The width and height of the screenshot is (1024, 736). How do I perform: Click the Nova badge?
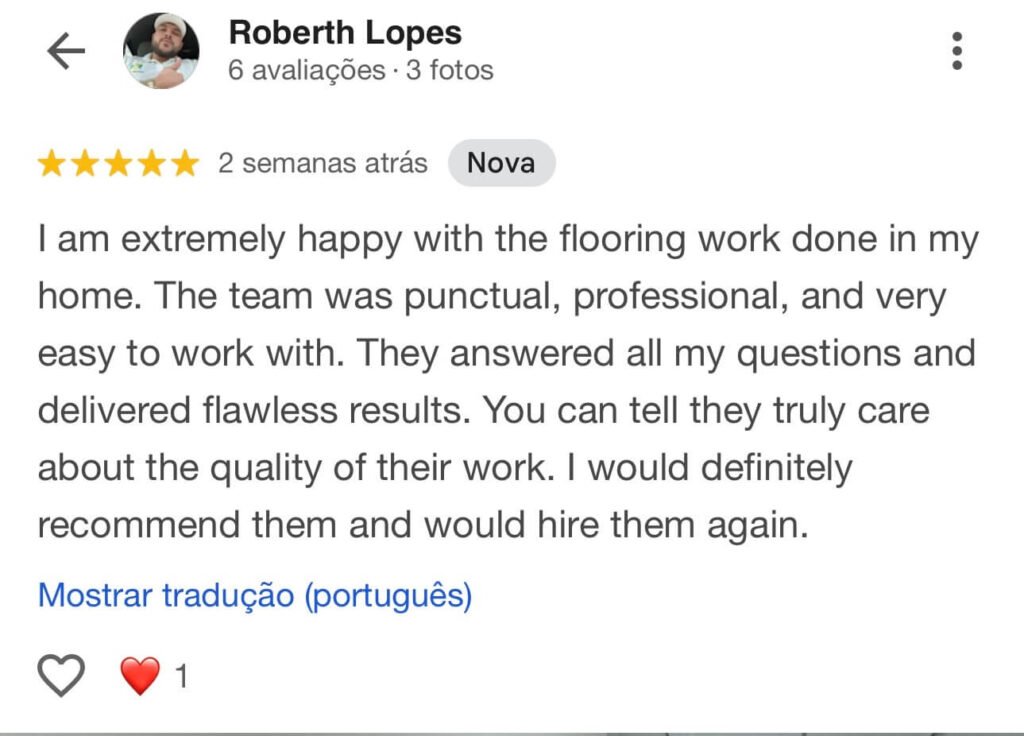pos(501,163)
